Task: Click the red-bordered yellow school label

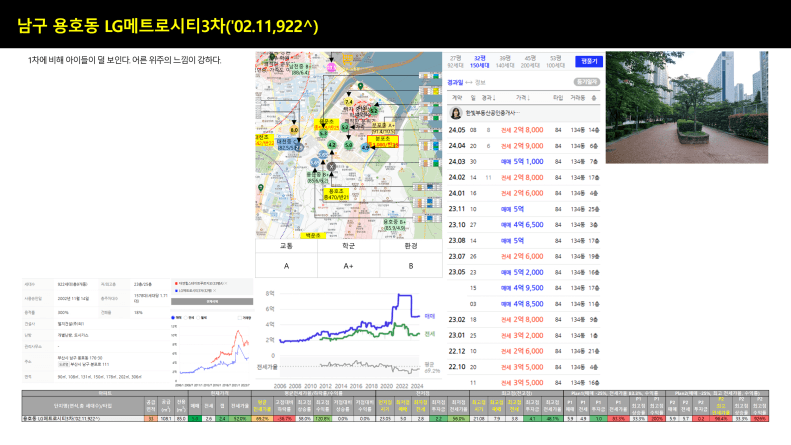Action: pos(383,142)
